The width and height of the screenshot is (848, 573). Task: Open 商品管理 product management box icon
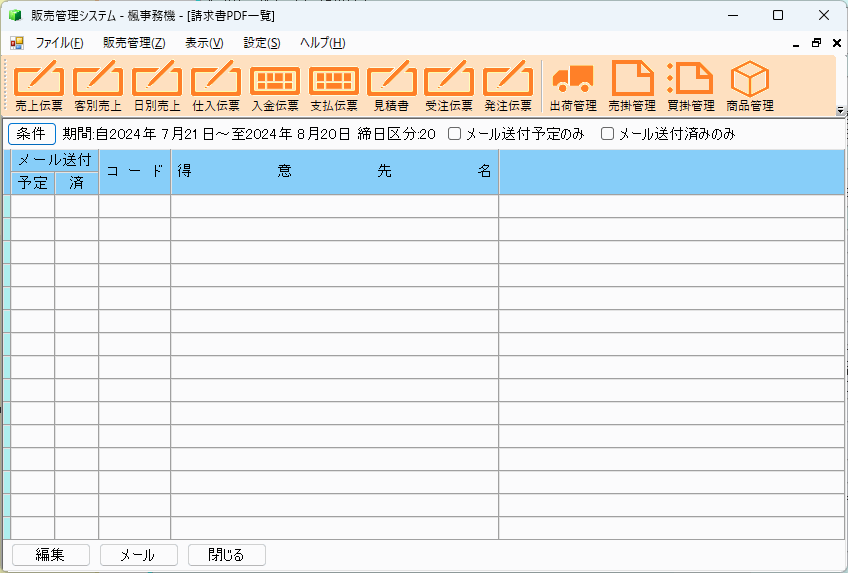[750, 86]
